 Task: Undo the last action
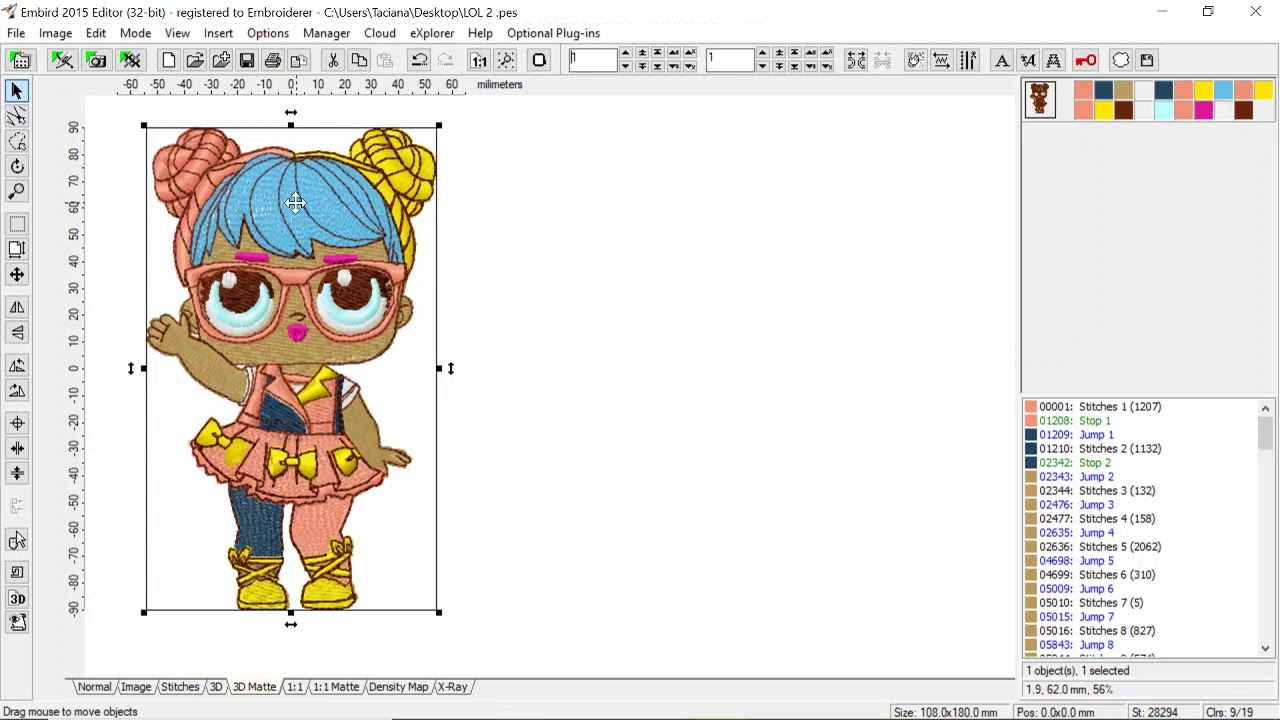pyautogui.click(x=419, y=61)
